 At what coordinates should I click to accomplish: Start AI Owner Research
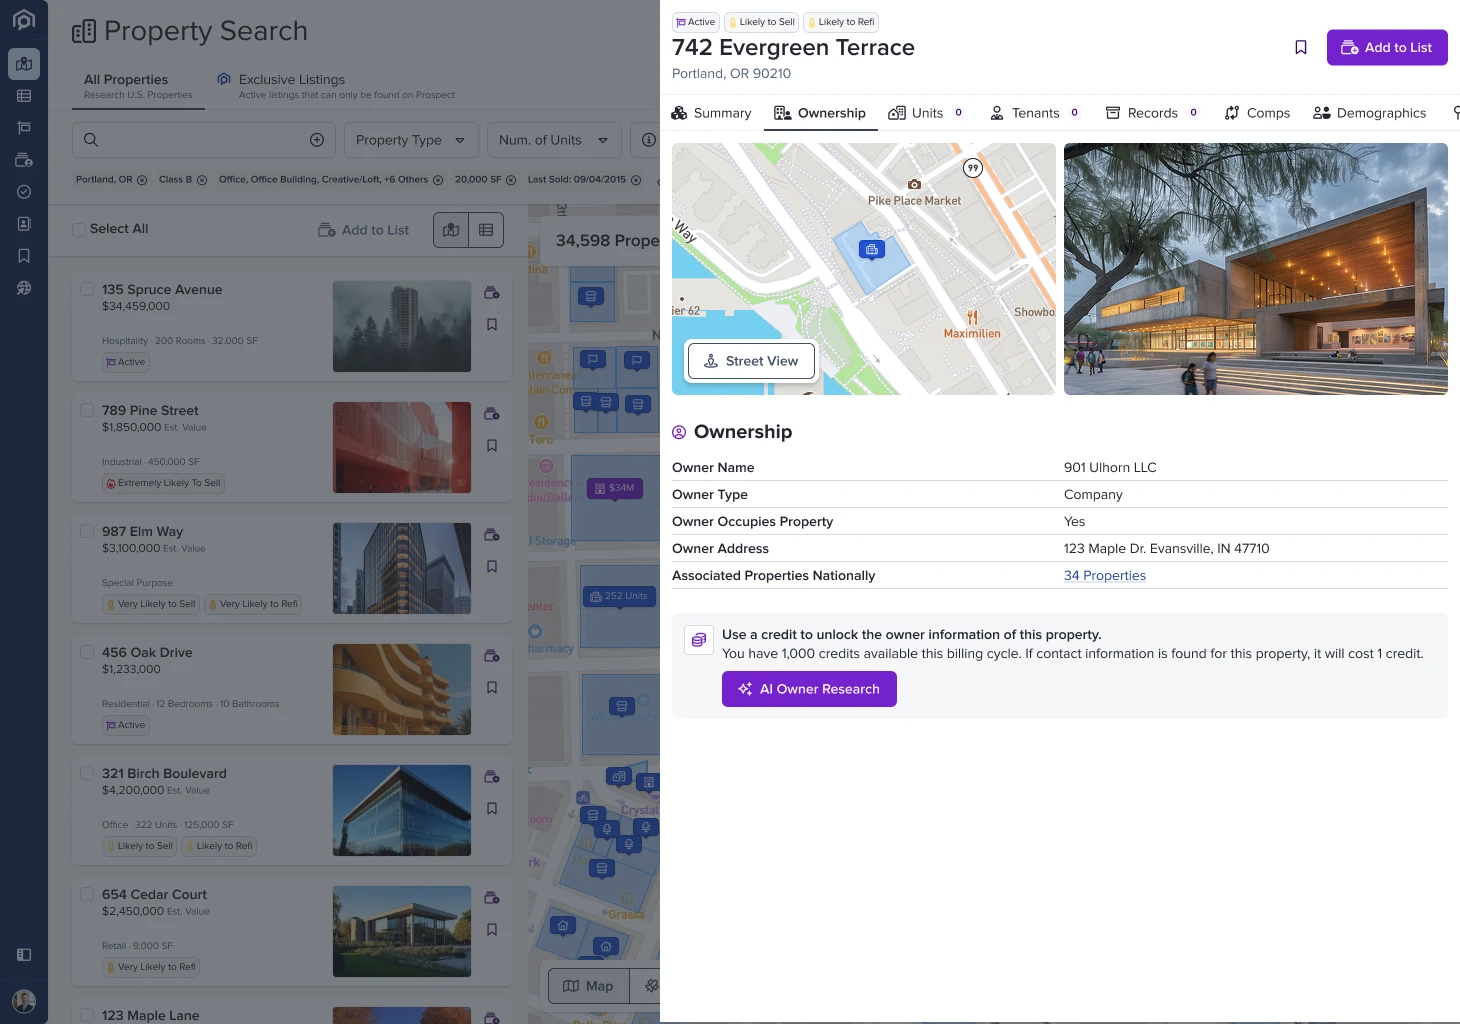[809, 689]
